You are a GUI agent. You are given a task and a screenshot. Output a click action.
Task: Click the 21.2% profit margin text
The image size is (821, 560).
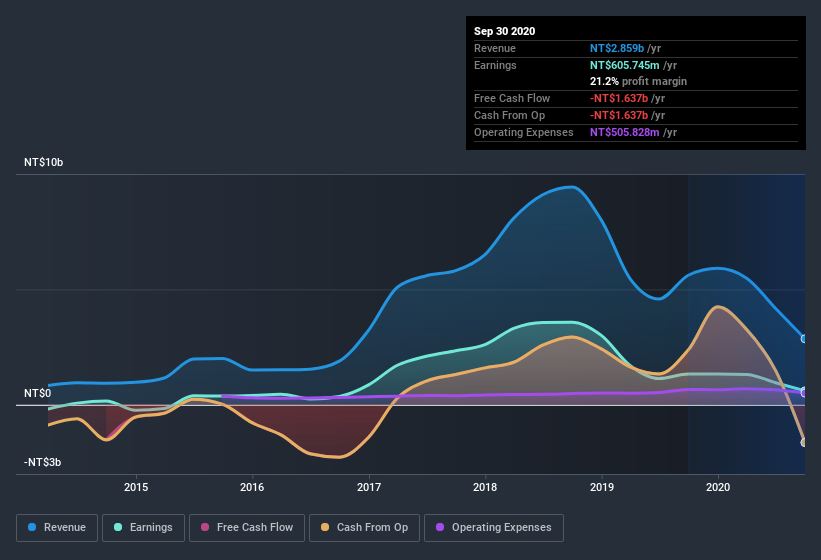638,81
